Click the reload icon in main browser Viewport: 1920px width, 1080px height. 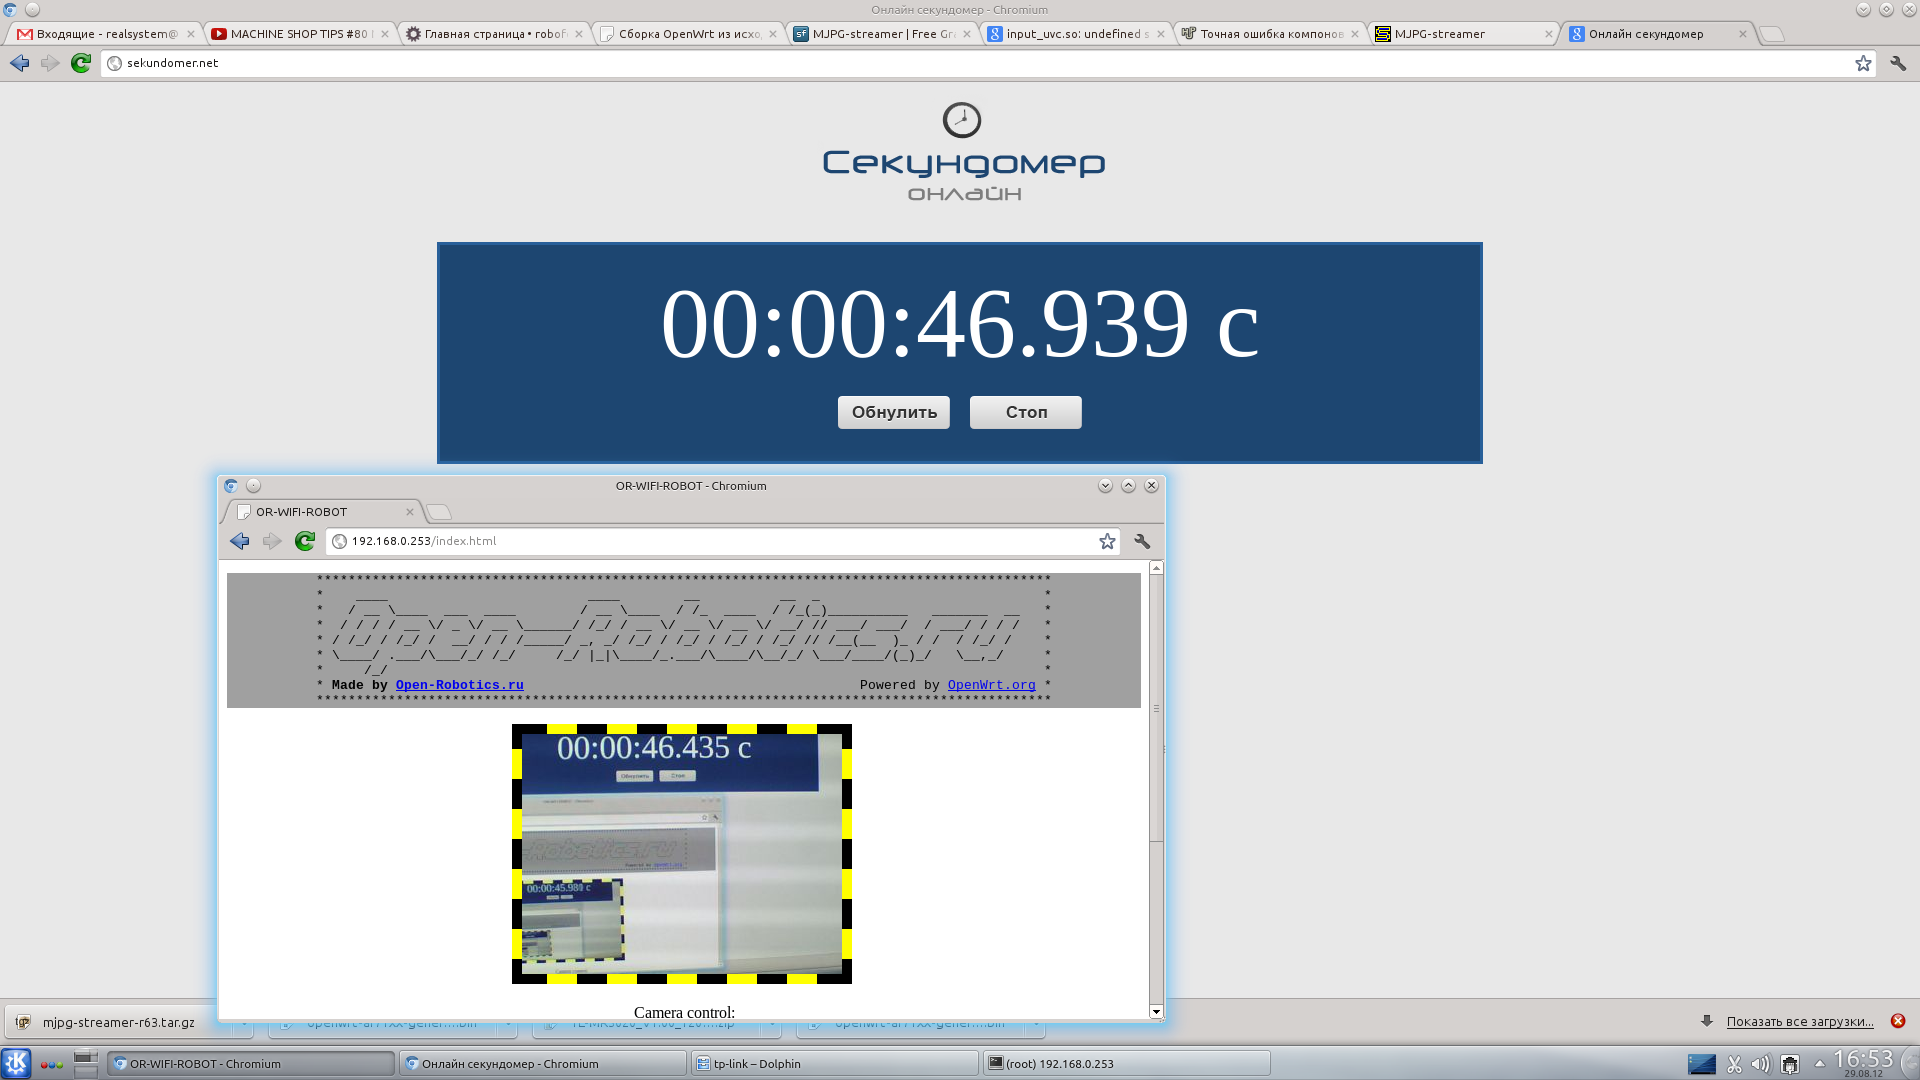(81, 63)
